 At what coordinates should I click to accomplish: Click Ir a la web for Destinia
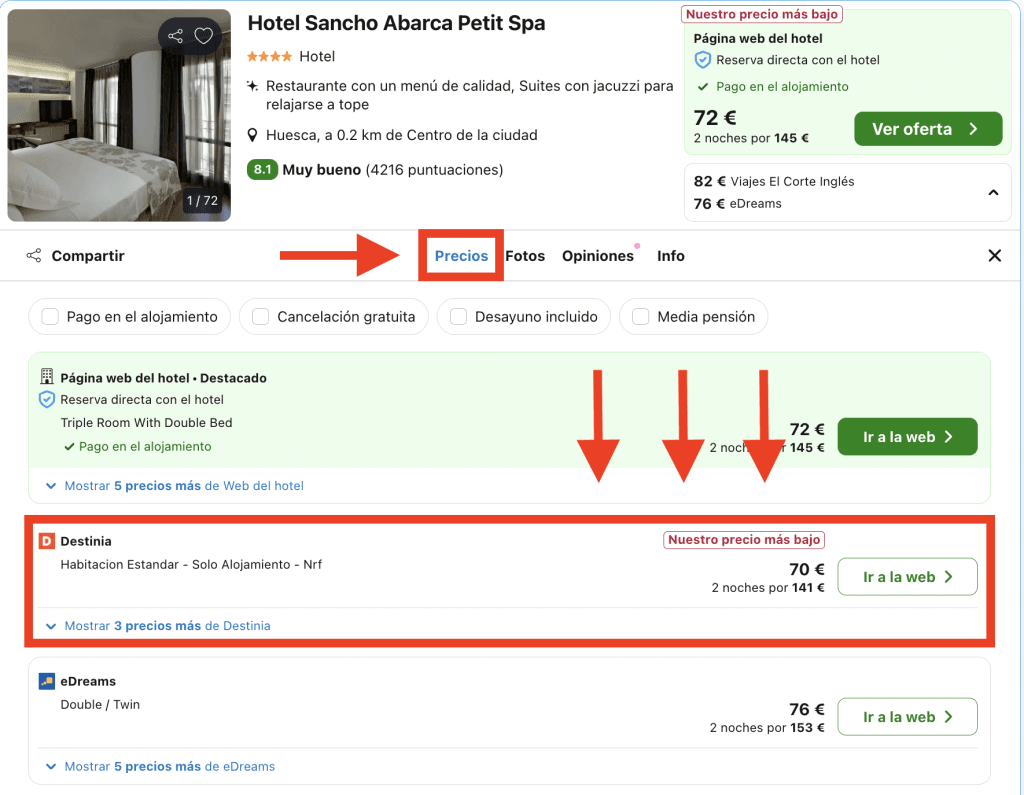click(x=906, y=577)
